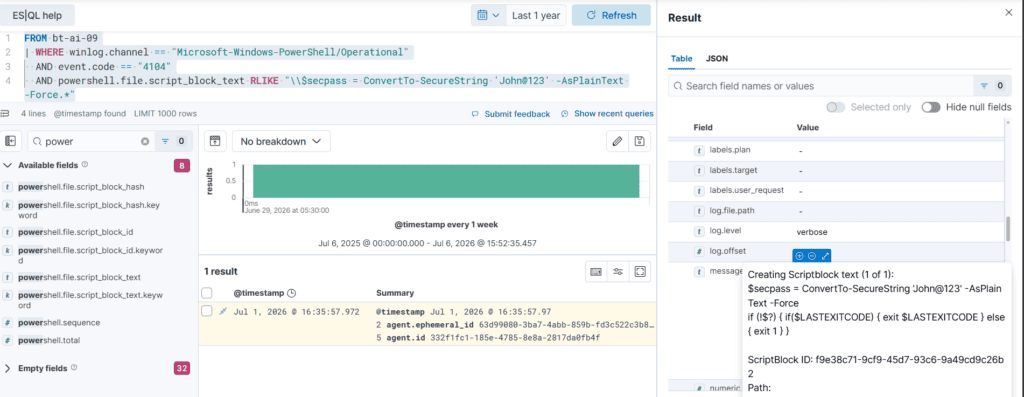1024x397 pixels.
Task: Enter full screen for results table
Action: point(640,272)
